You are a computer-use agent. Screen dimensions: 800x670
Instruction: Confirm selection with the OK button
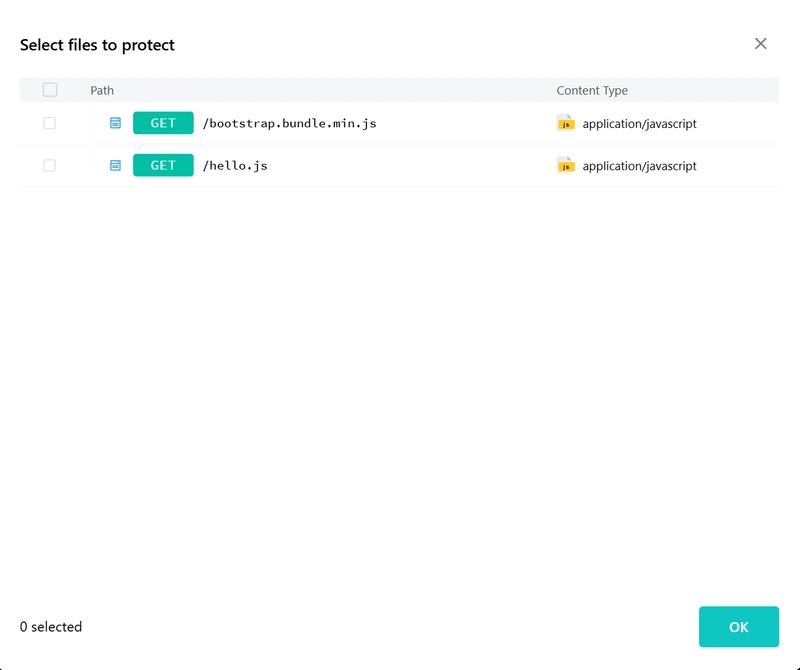point(739,627)
